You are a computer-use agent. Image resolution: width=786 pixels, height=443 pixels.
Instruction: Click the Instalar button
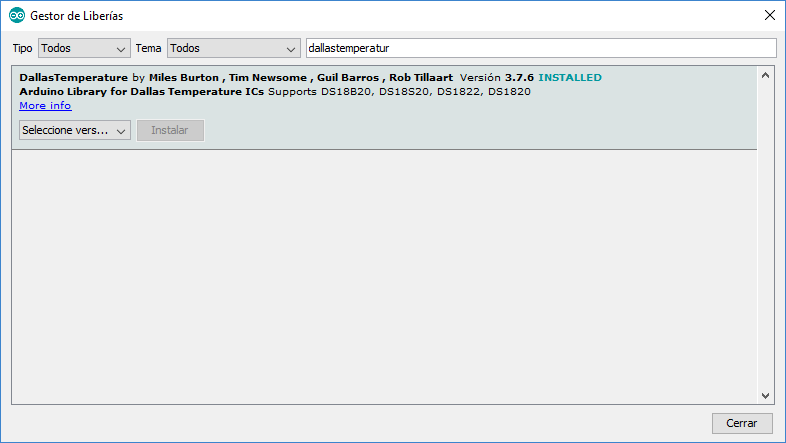[x=170, y=130]
